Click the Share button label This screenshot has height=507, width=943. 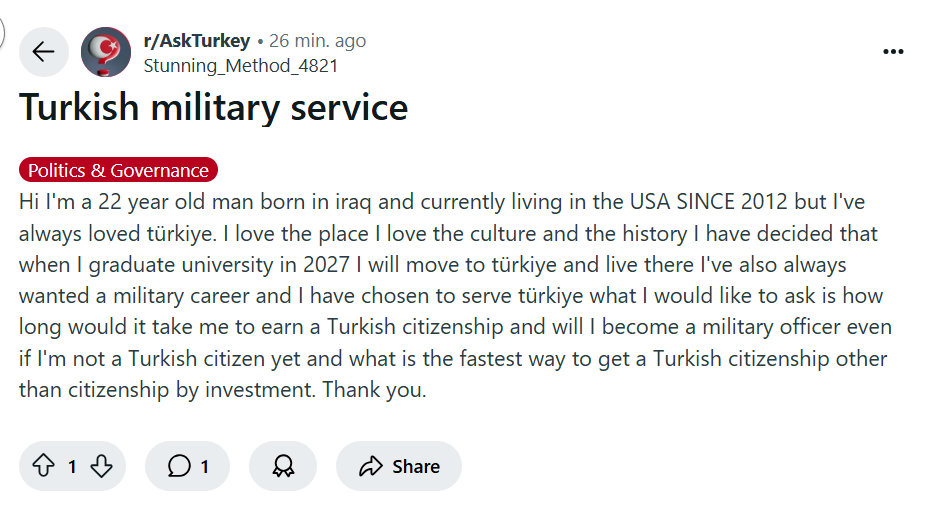(416, 467)
